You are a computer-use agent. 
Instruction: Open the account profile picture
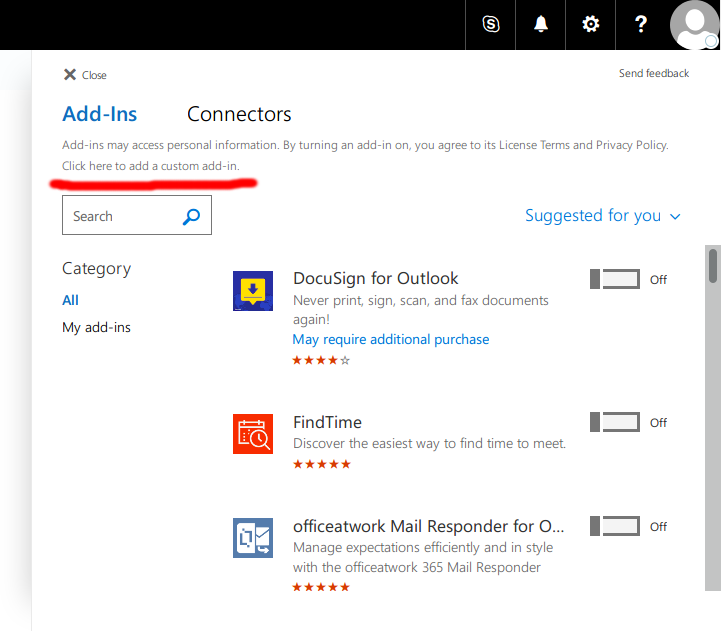click(x=694, y=24)
